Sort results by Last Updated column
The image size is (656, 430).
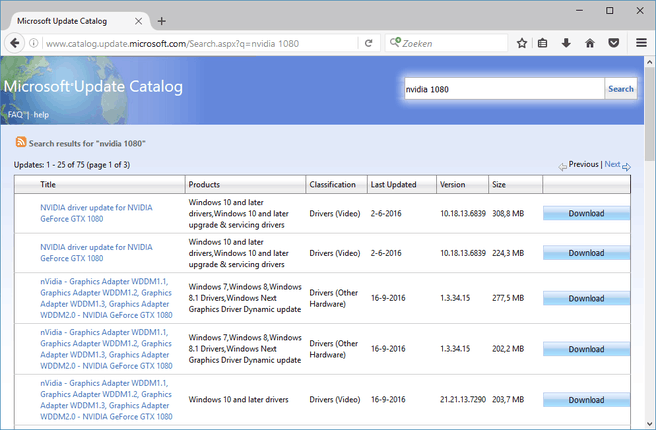392,185
